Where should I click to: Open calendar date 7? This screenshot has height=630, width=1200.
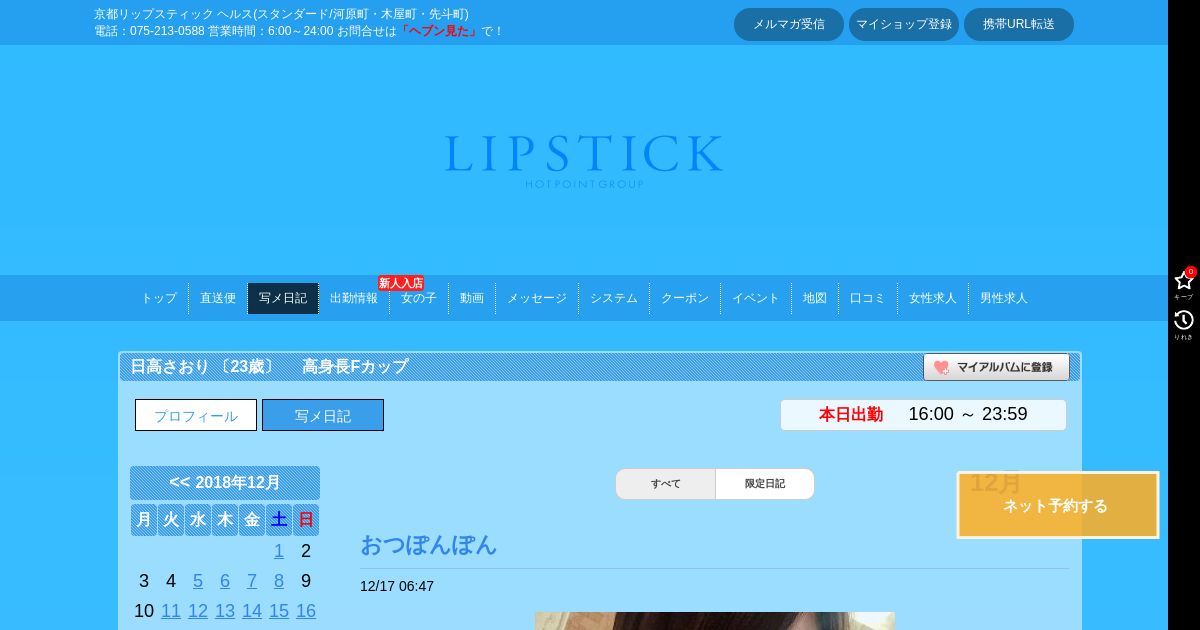click(x=252, y=581)
